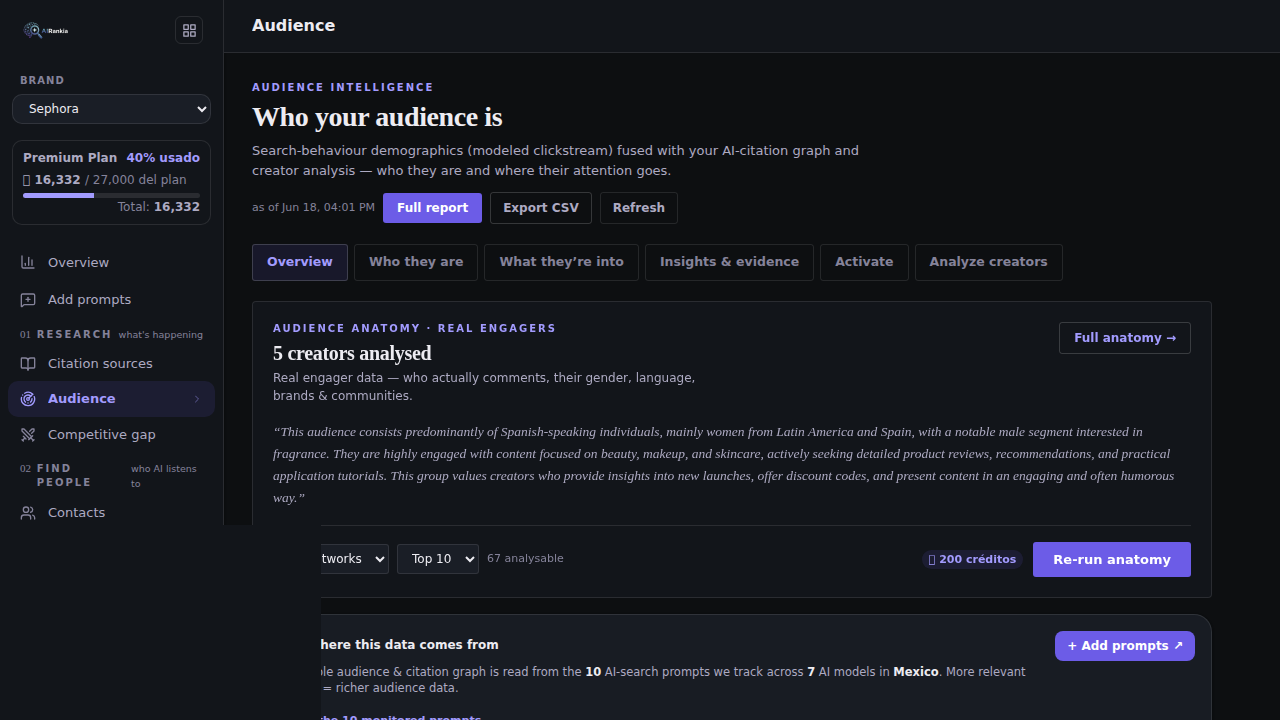Click the Competitive gap swords icon
This screenshot has height=720, width=1280.
[28, 434]
